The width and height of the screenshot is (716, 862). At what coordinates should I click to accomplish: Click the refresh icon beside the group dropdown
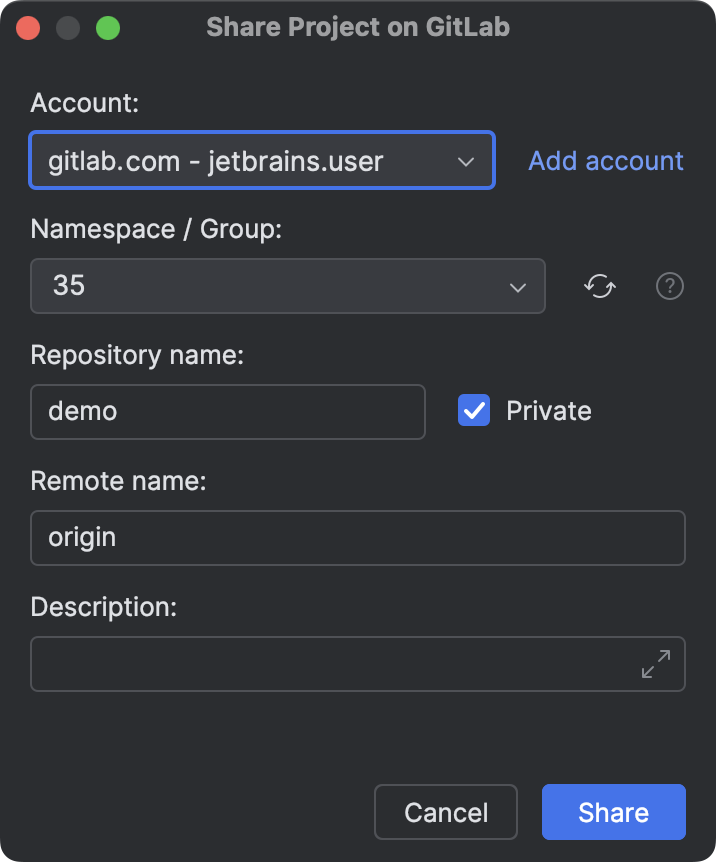[x=599, y=286]
